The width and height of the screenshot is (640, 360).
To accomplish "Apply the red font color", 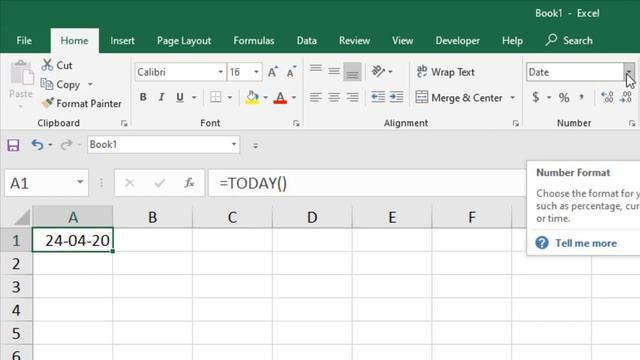I will tap(280, 97).
